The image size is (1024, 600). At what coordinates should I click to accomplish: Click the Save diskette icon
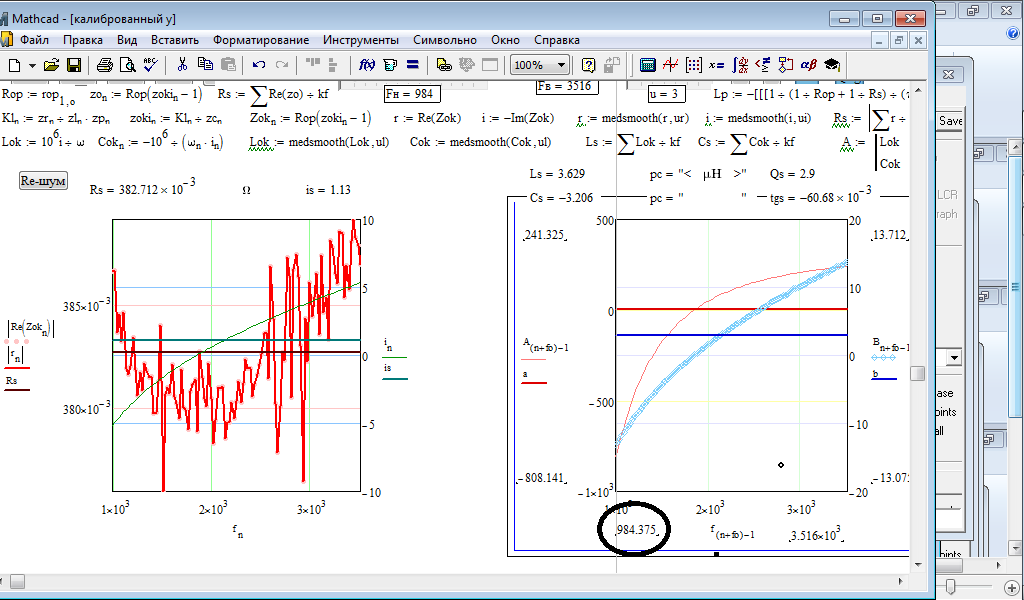[74, 65]
